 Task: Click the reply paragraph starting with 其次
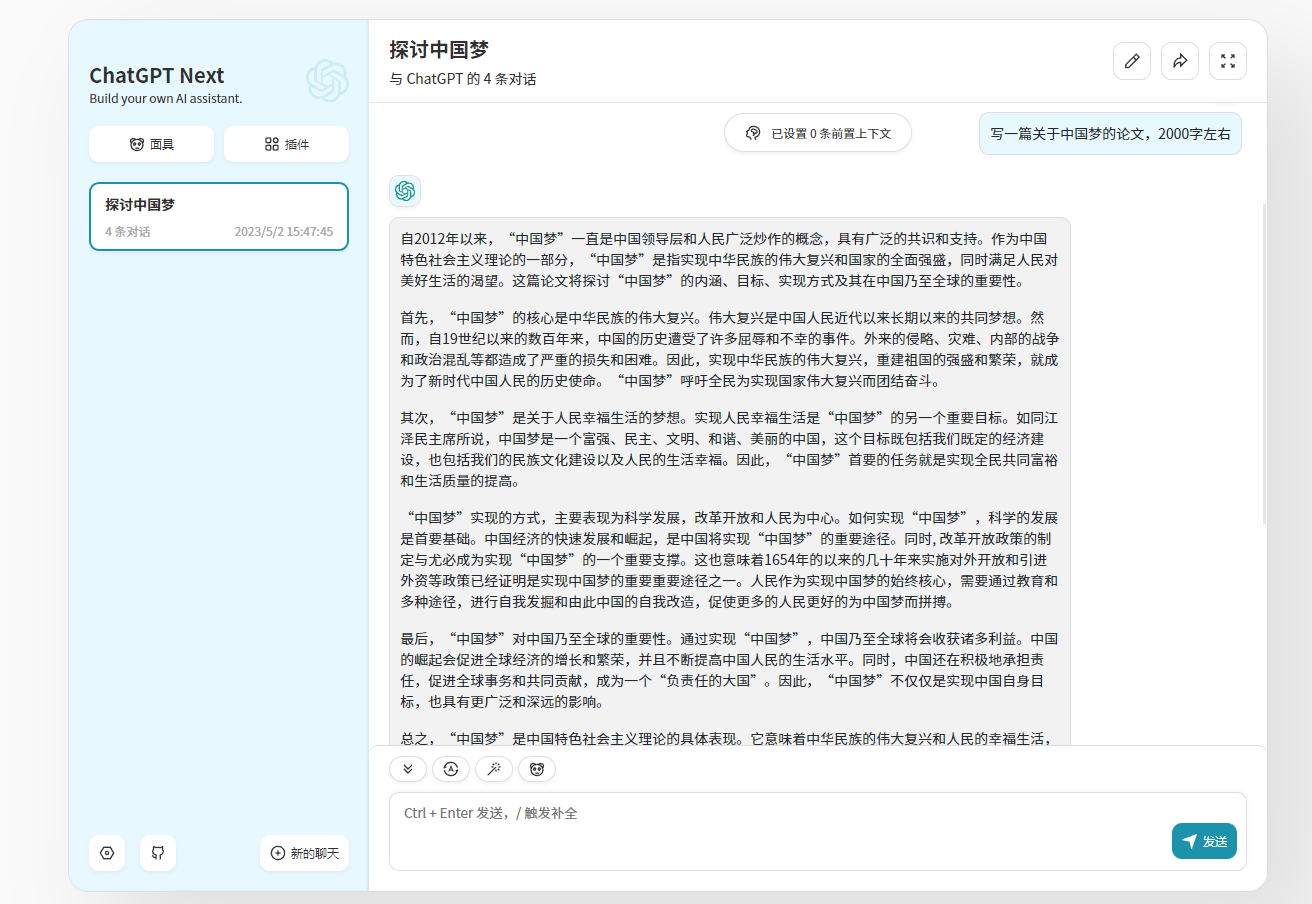(730, 449)
